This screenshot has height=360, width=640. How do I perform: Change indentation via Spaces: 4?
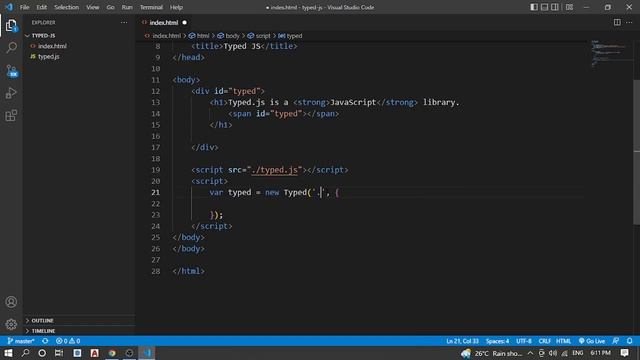[497, 341]
